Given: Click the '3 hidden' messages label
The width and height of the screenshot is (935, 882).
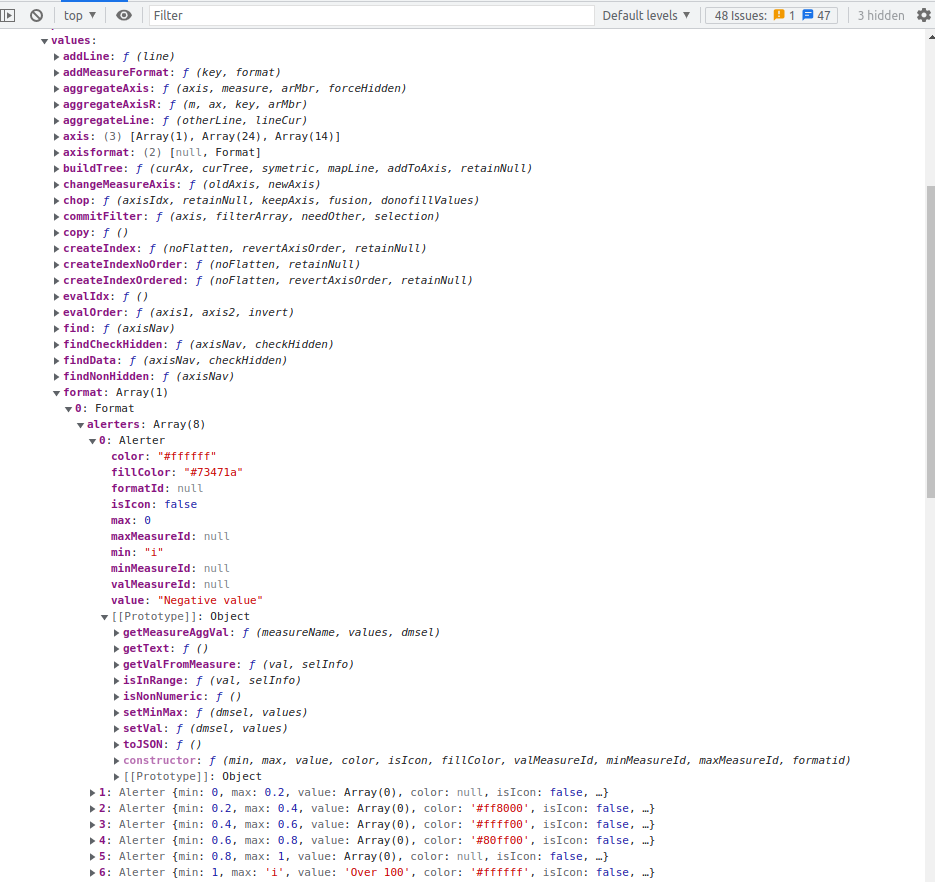Looking at the screenshot, I should (880, 15).
